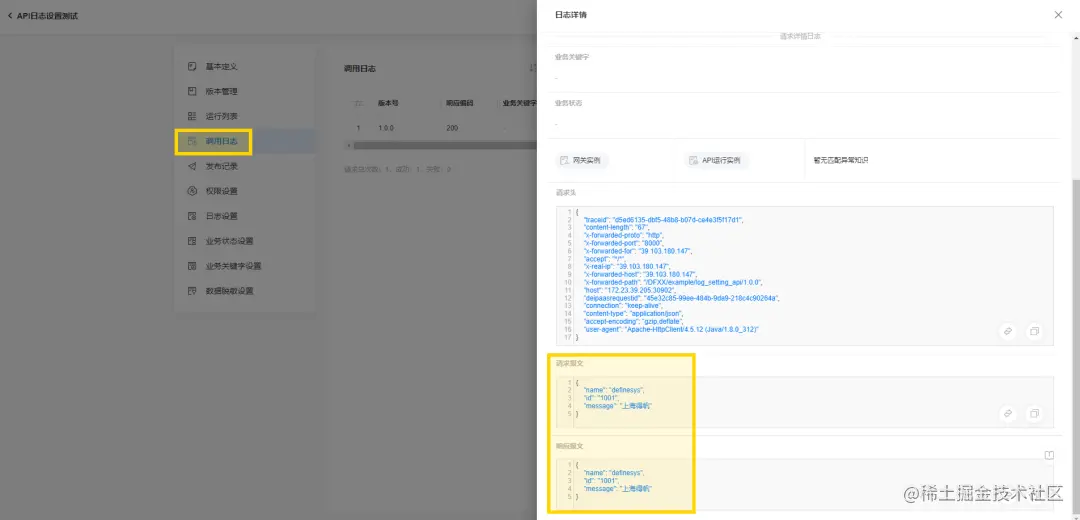This screenshot has width=1080, height=520.
Task: Open the API运行实例 button
Action: [x=717, y=160]
